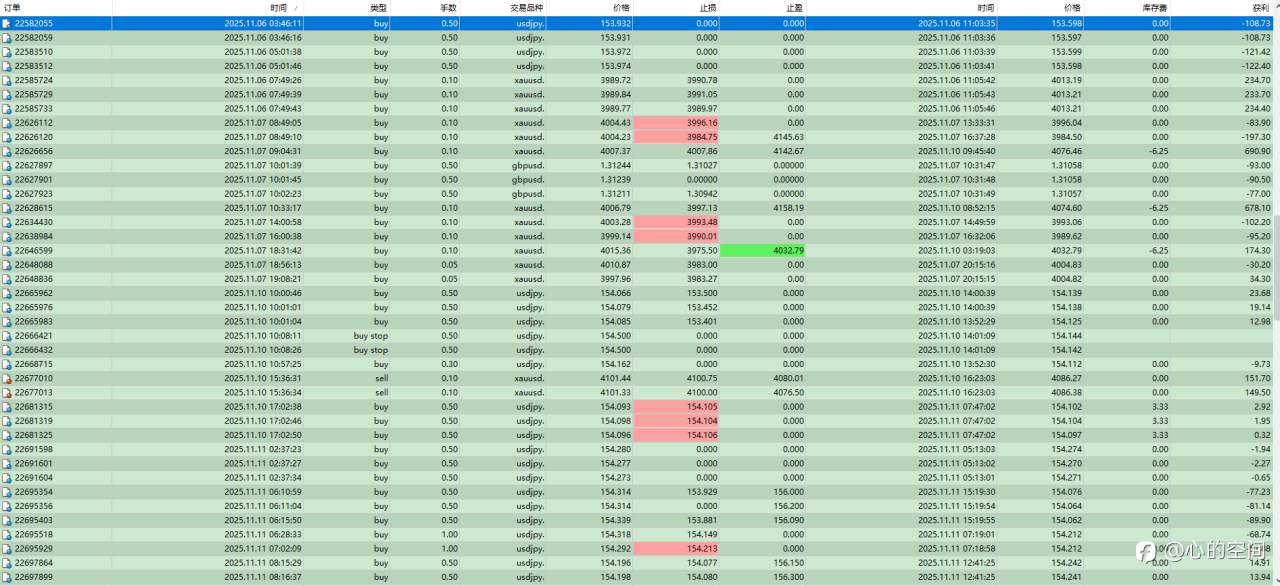The height and width of the screenshot is (586, 1280).
Task: Select open price 1.31244
Action: (x=615, y=165)
